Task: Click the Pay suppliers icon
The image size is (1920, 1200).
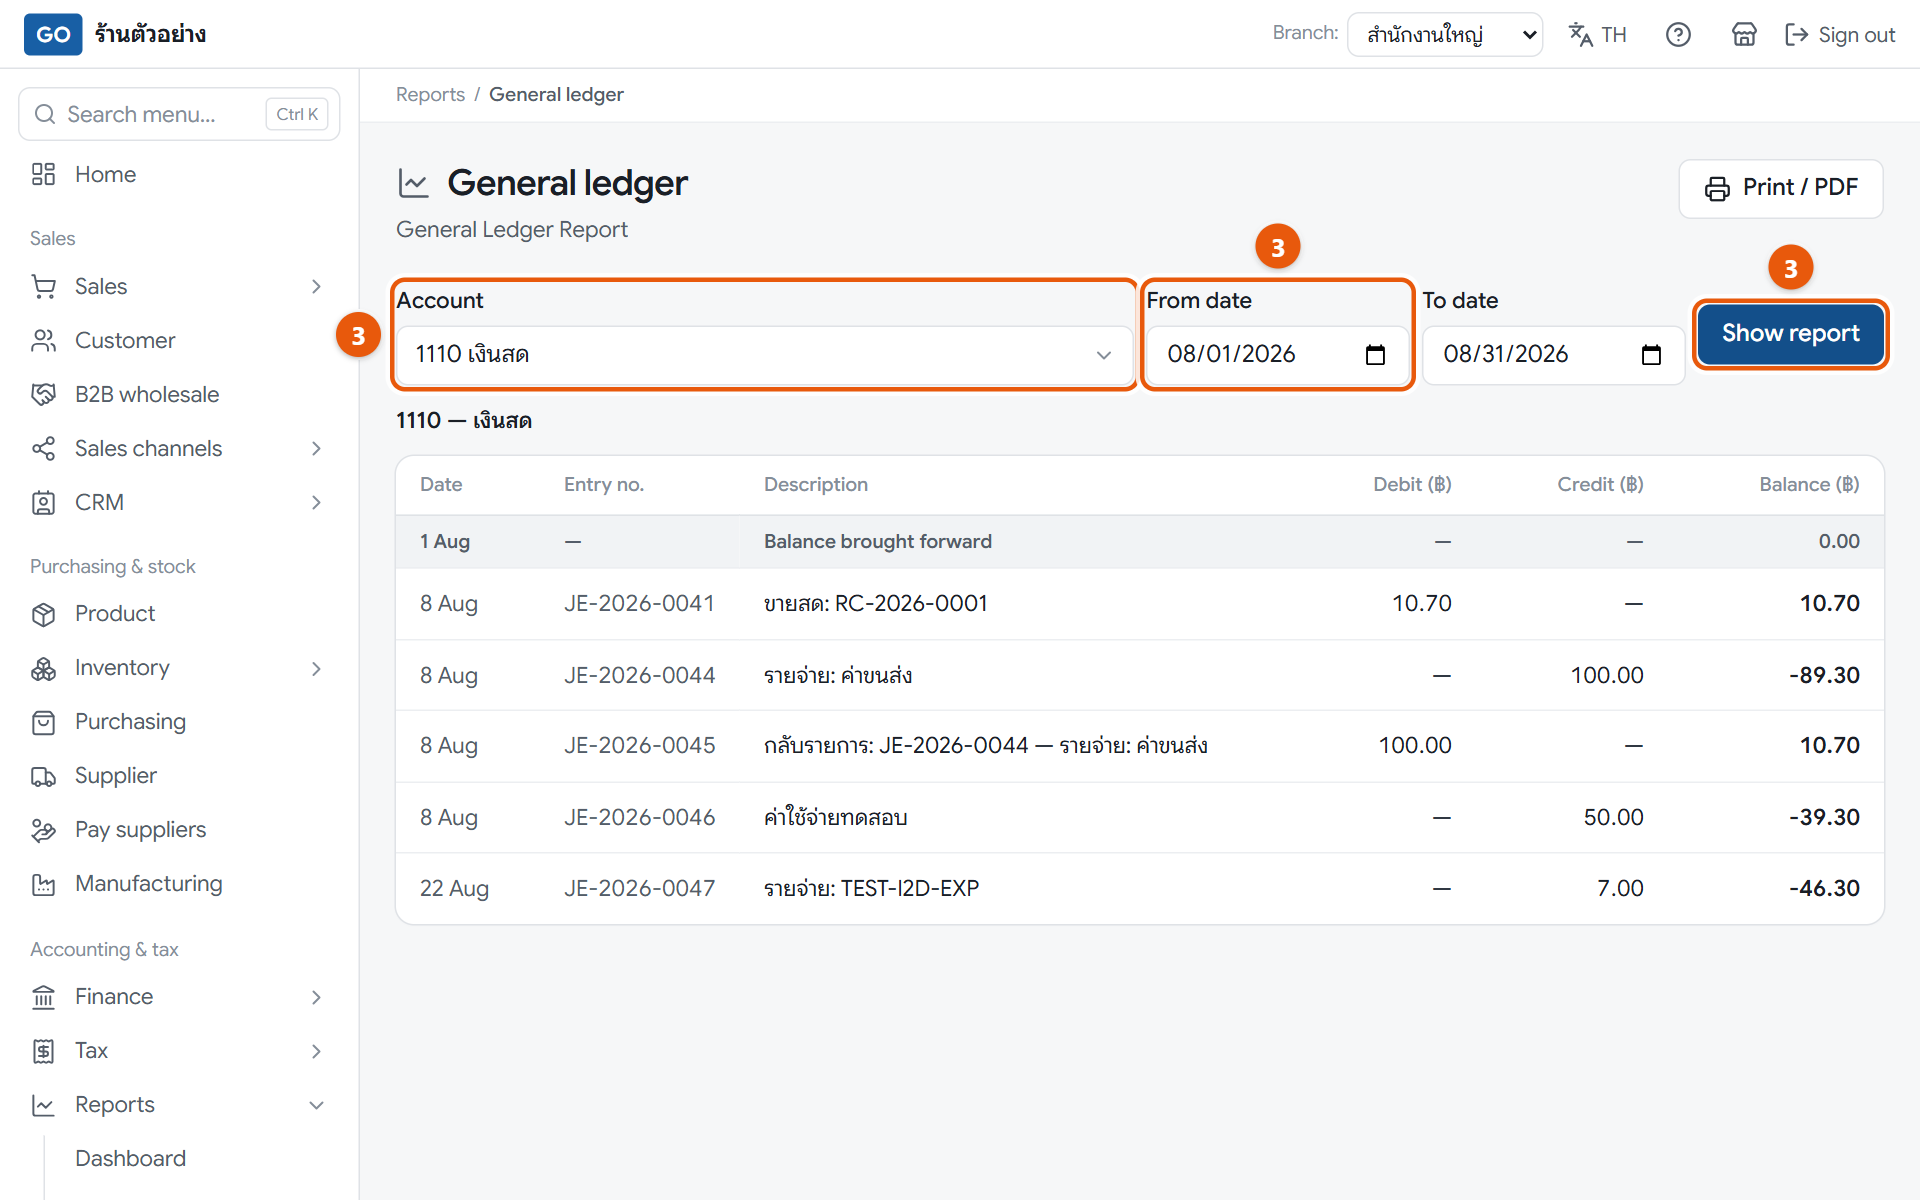Action: (43, 830)
